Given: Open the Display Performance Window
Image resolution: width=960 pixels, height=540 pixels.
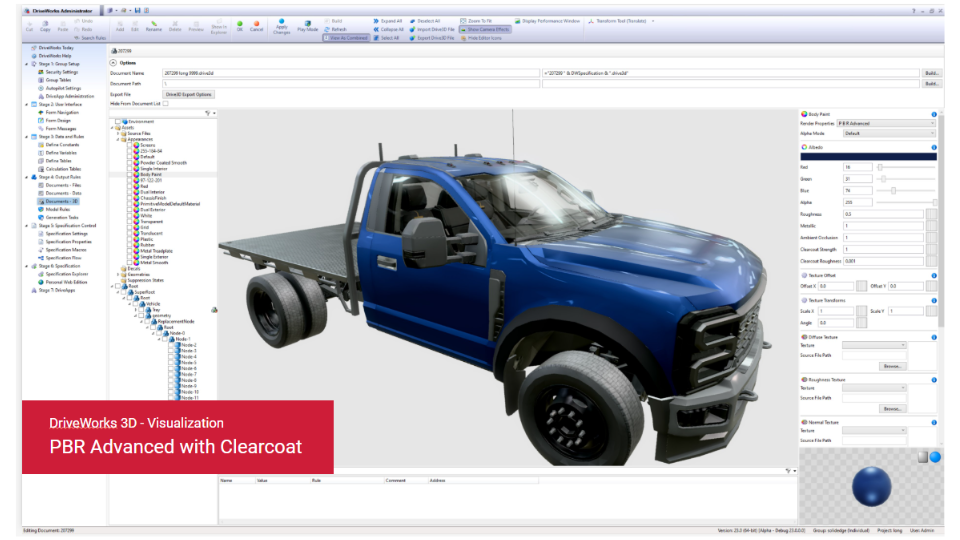Looking at the screenshot, I should pos(547,21).
